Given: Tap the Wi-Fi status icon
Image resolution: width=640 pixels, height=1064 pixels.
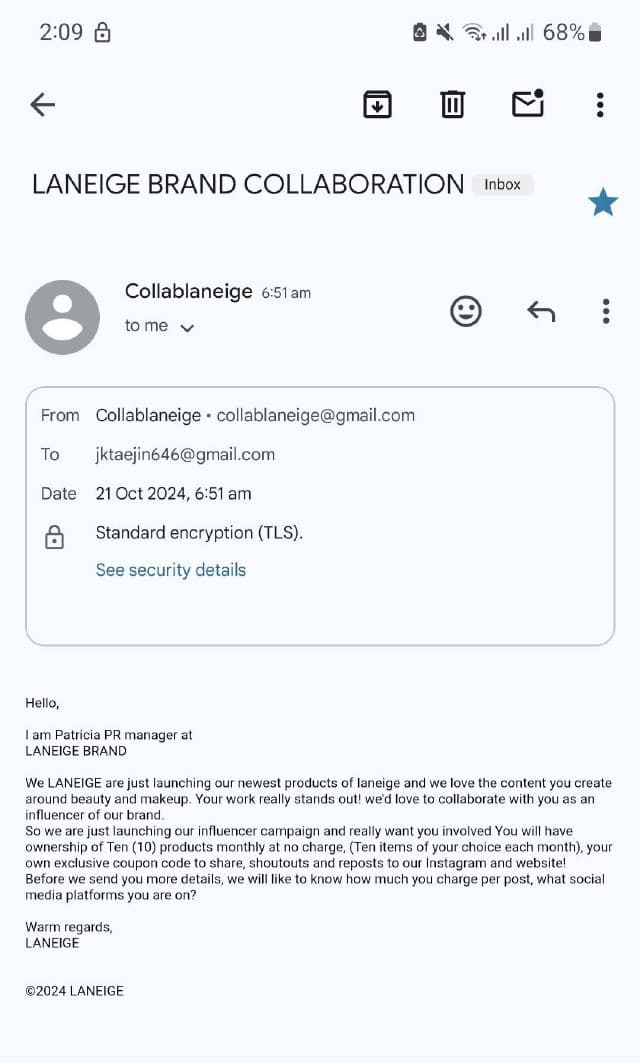Looking at the screenshot, I should click(473, 33).
